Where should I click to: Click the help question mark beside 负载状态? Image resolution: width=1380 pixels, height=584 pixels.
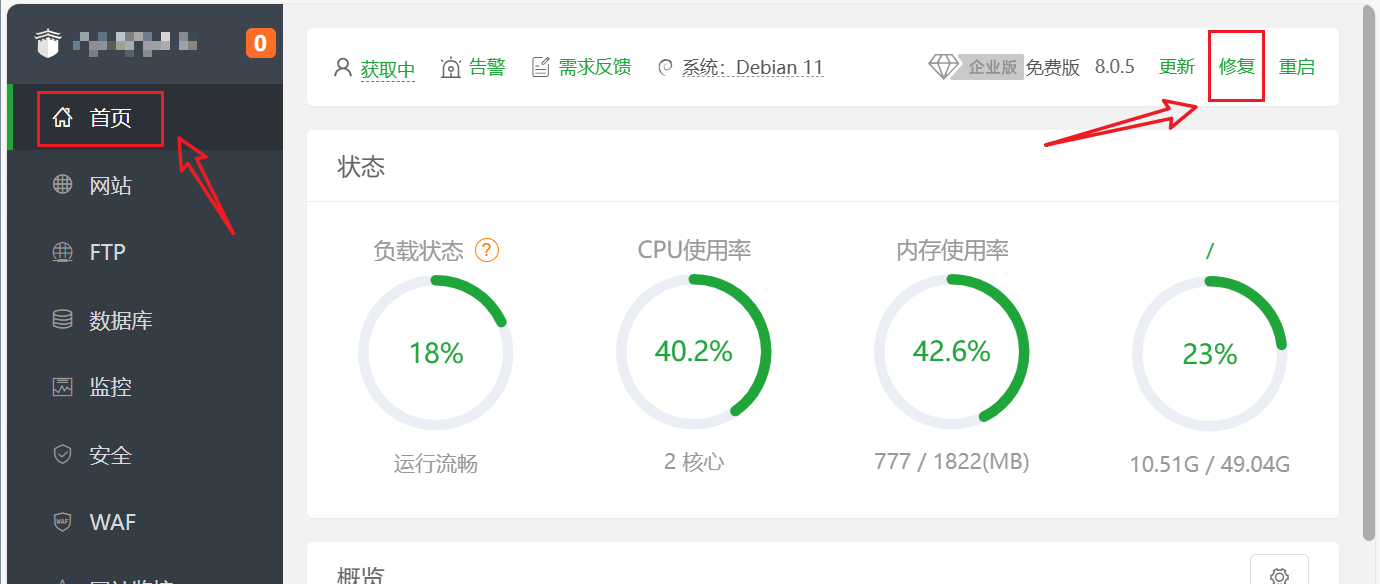pyautogui.click(x=487, y=251)
